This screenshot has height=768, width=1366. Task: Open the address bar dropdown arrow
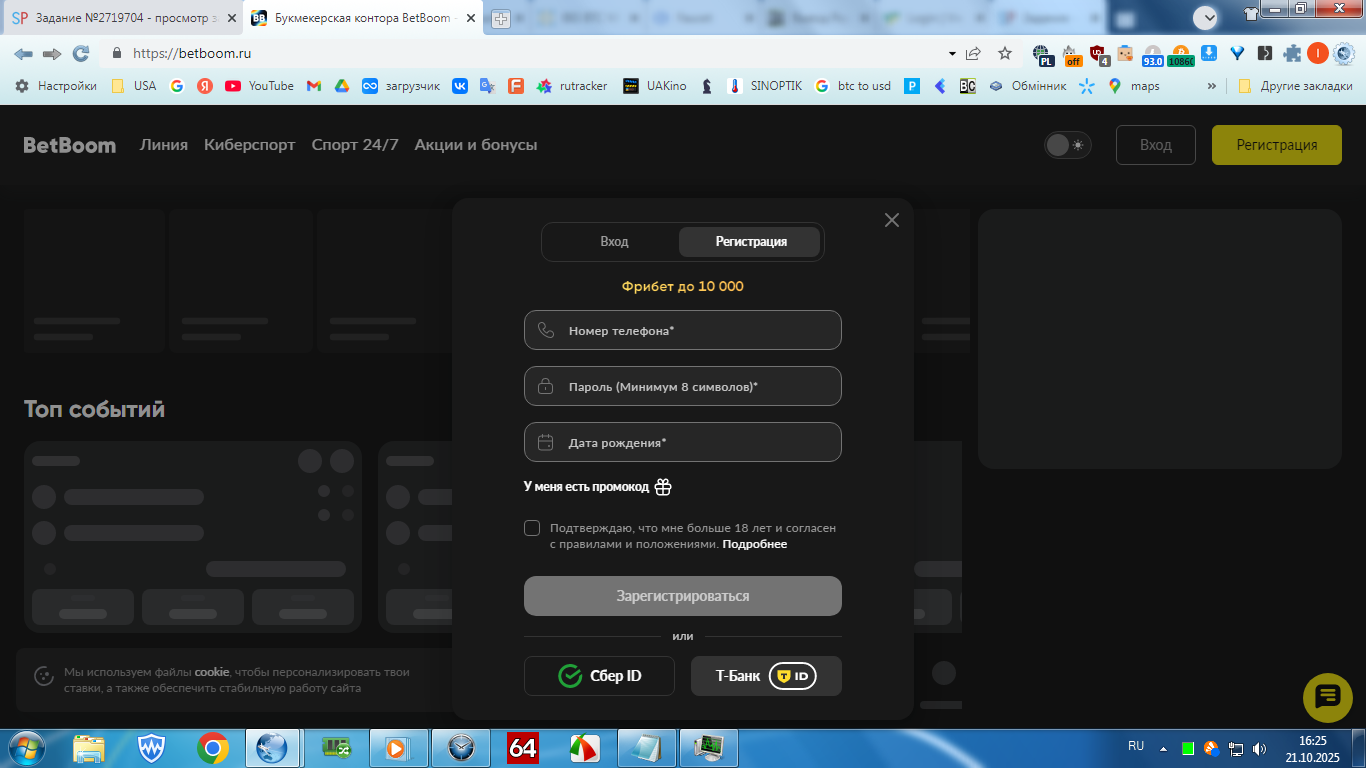pyautogui.click(x=952, y=54)
